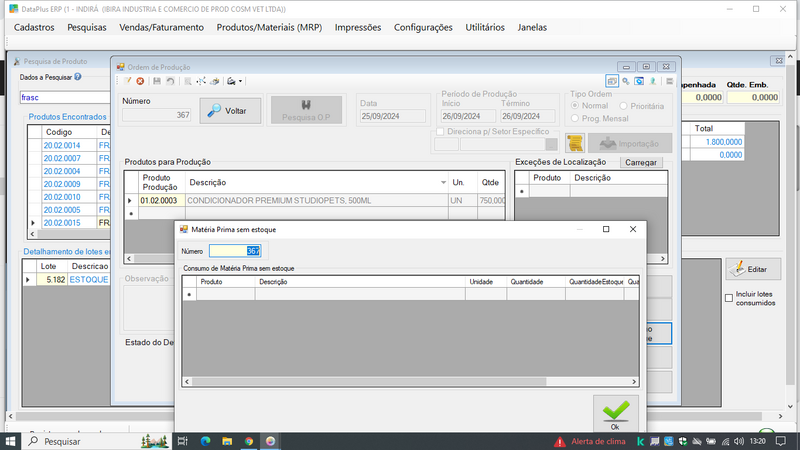Click the green person icon in right toolbar
Screen dimensions: 800x450
(x=653, y=81)
